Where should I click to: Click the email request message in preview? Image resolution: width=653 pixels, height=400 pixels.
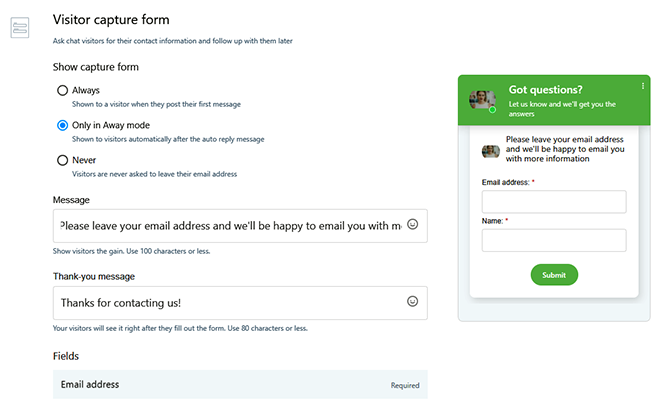pyautogui.click(x=566, y=149)
